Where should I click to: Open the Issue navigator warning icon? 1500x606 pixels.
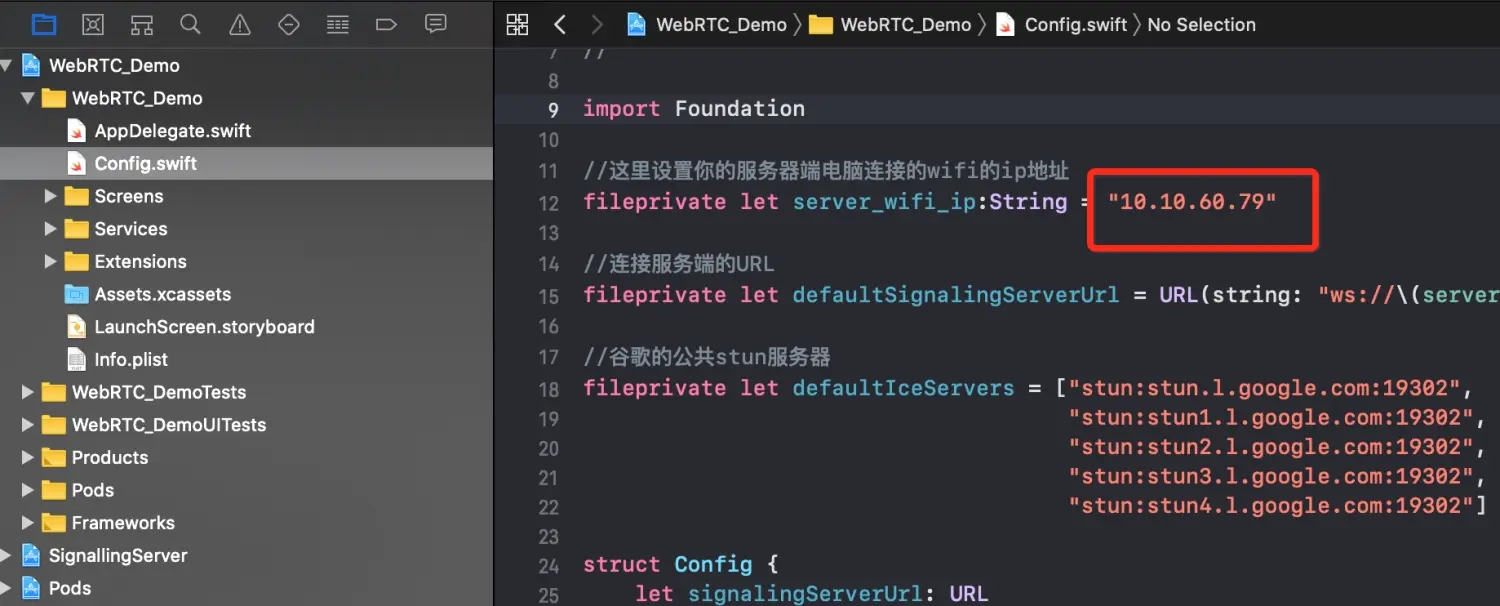[x=240, y=24]
